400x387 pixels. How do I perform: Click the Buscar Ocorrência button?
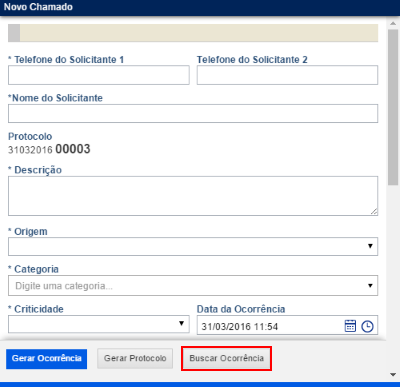tap(227, 358)
